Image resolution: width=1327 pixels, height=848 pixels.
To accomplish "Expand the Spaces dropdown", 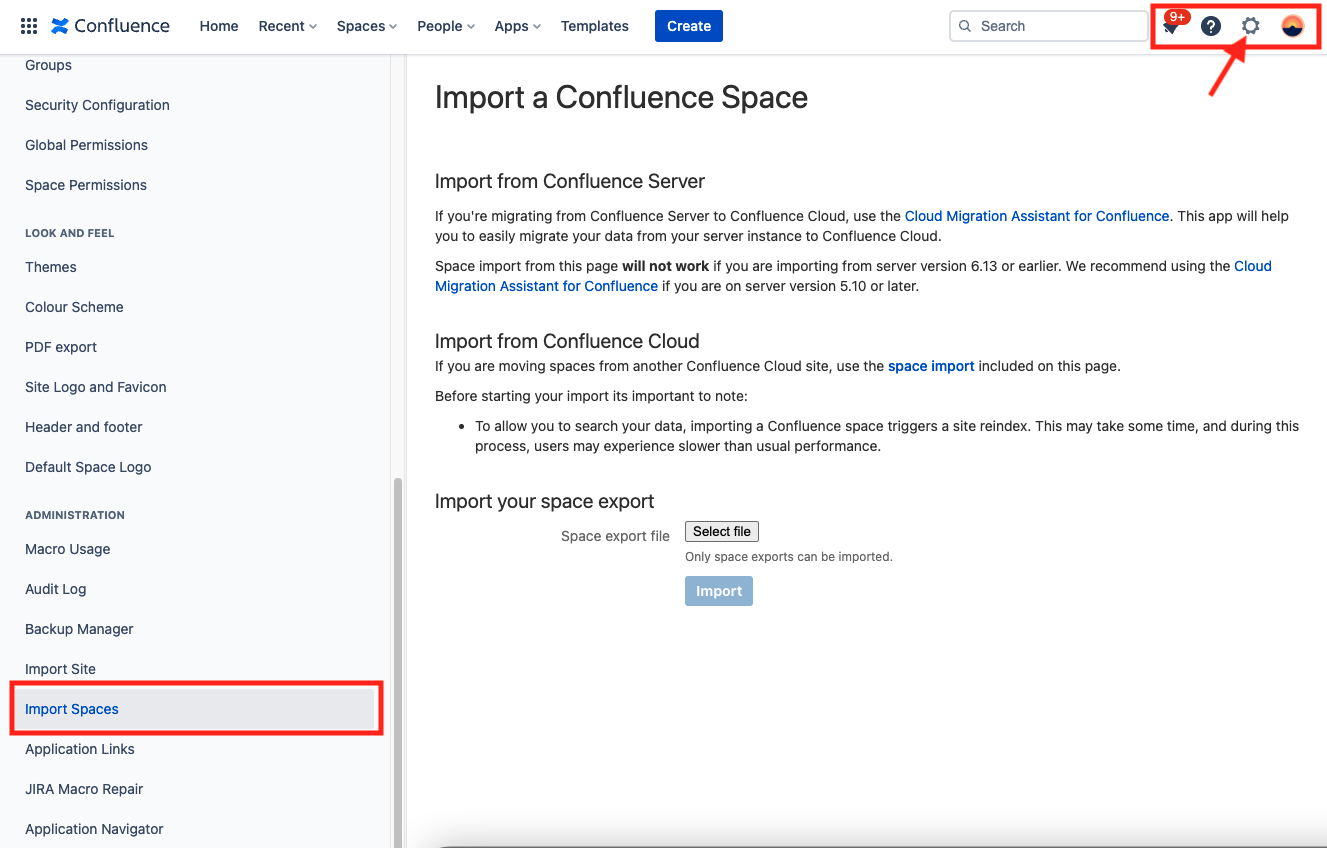I will click(x=367, y=26).
